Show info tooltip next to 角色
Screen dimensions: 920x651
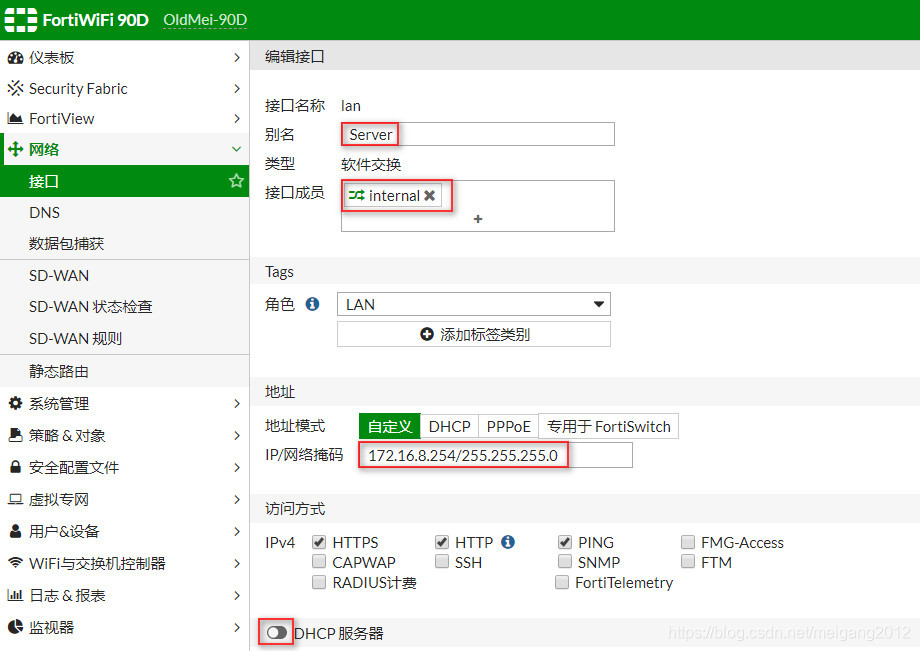pyautogui.click(x=313, y=304)
